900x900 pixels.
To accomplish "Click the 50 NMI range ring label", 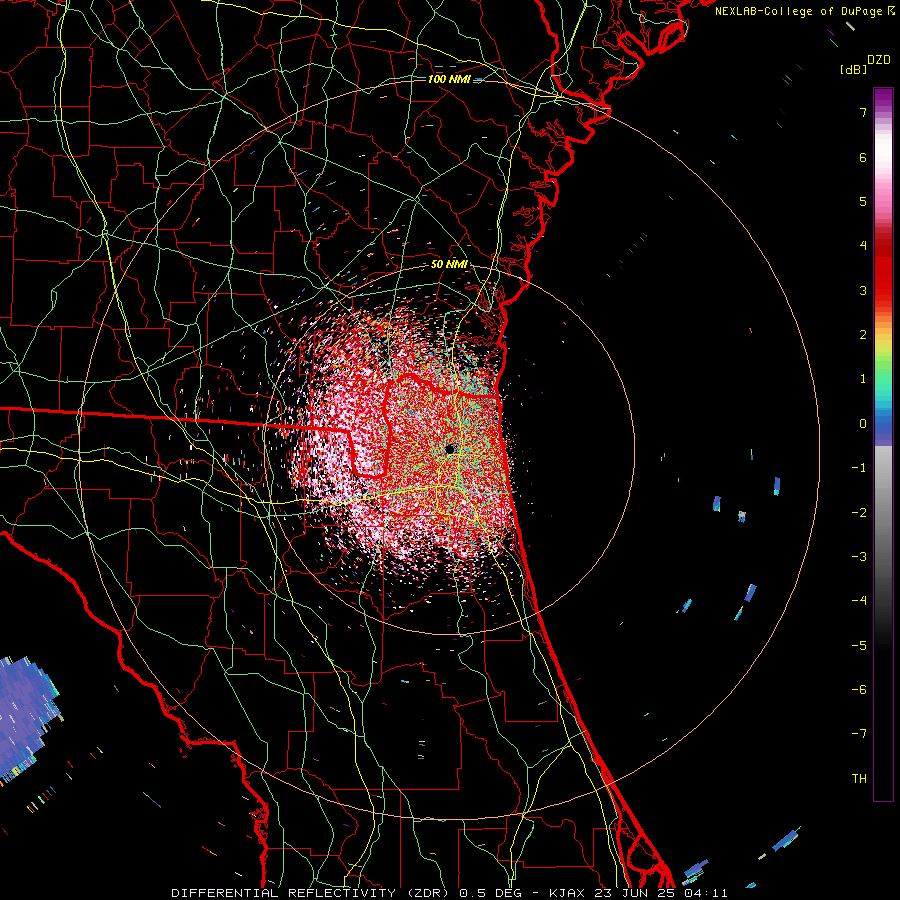I will click(x=449, y=264).
